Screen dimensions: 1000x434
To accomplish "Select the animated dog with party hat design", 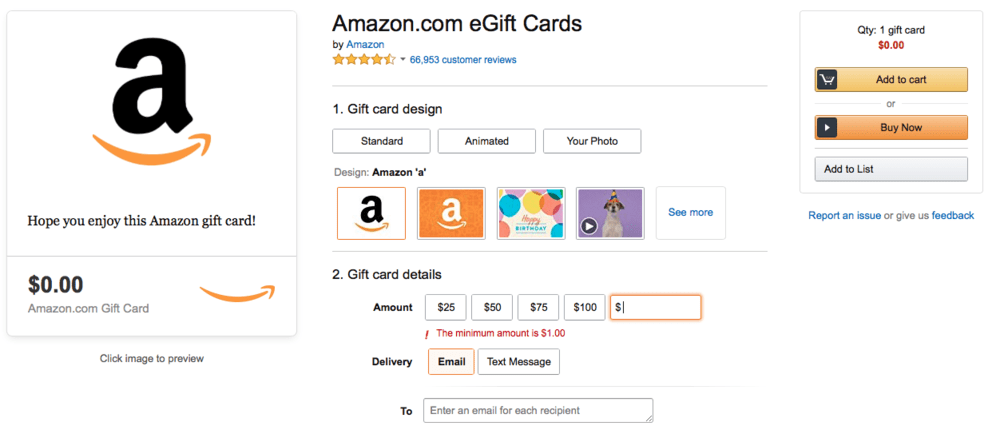I will coord(610,213).
